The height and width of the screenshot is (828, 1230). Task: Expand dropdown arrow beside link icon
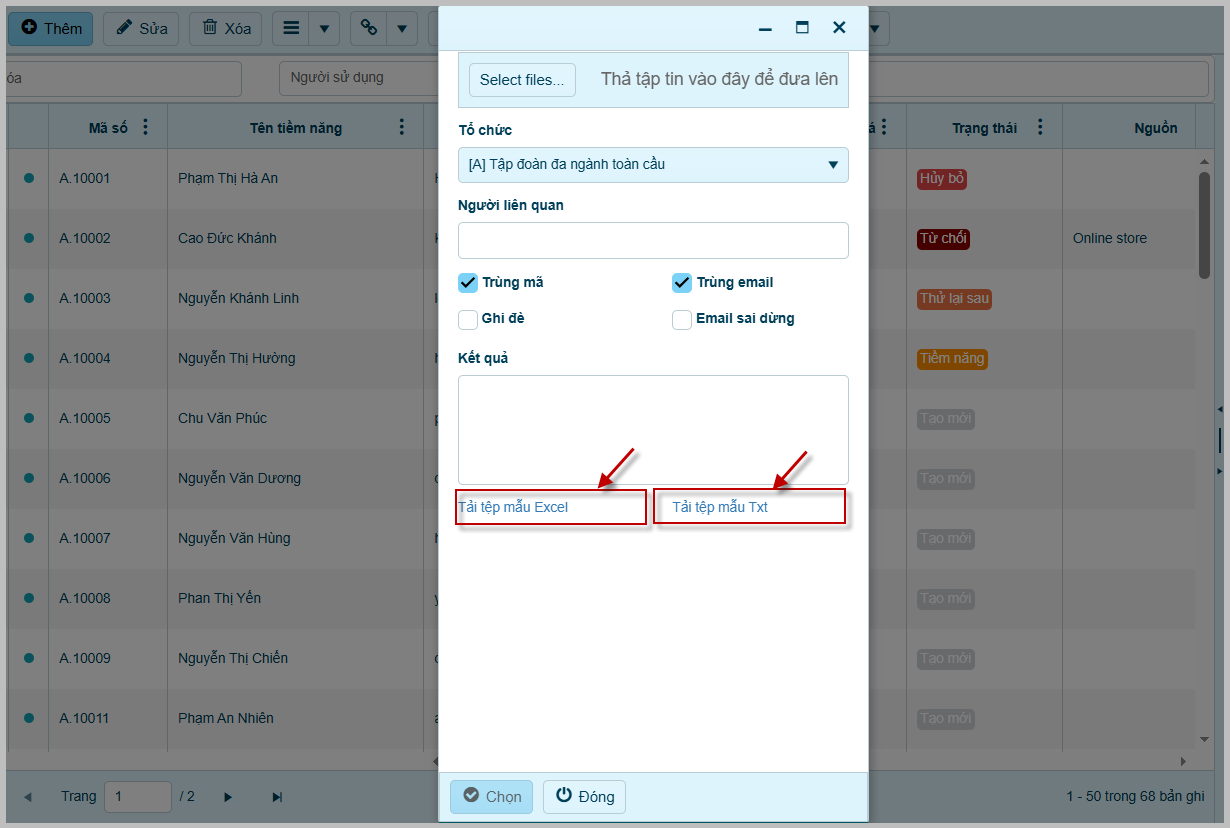(402, 28)
